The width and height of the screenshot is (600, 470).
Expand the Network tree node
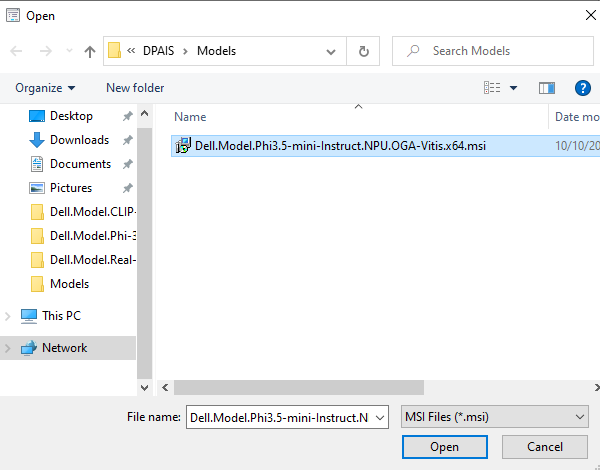tap(8, 348)
